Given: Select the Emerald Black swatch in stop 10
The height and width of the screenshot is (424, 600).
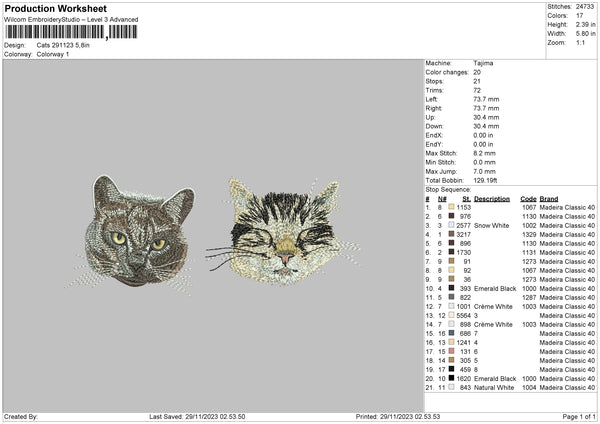Looking at the screenshot, I should [x=453, y=288].
